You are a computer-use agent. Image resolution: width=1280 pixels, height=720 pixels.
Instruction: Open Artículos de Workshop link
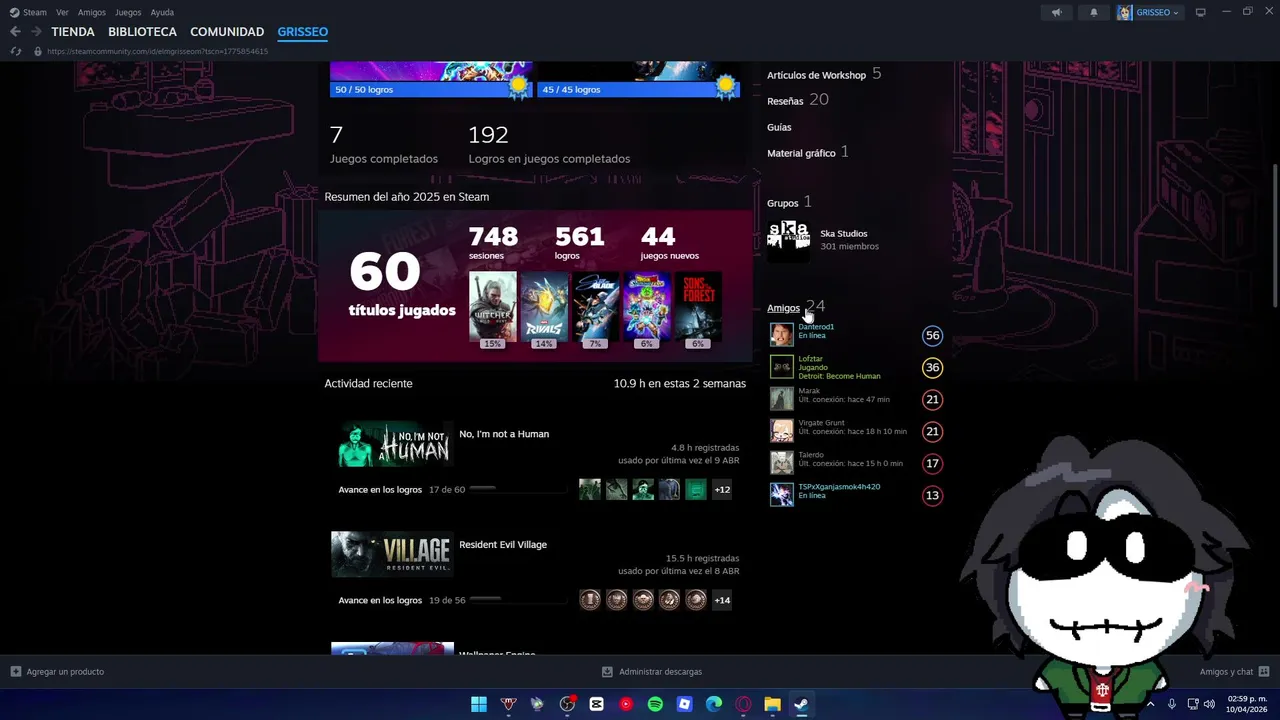(x=816, y=75)
